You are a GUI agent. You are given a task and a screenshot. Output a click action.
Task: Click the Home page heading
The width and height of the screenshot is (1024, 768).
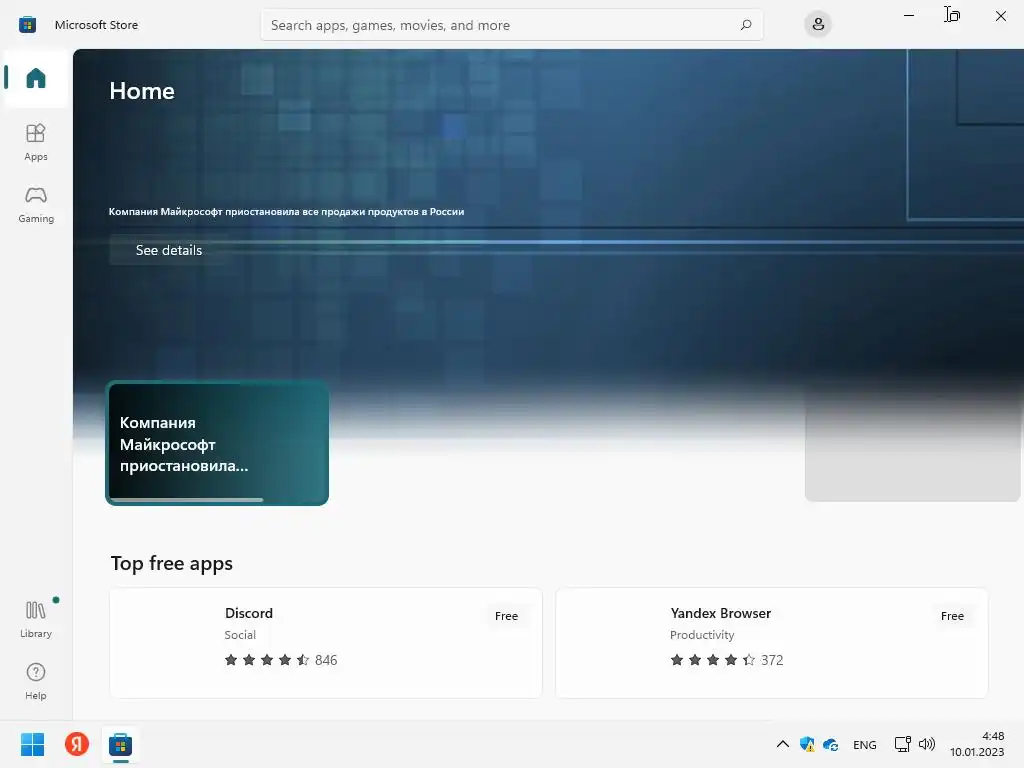(x=142, y=91)
